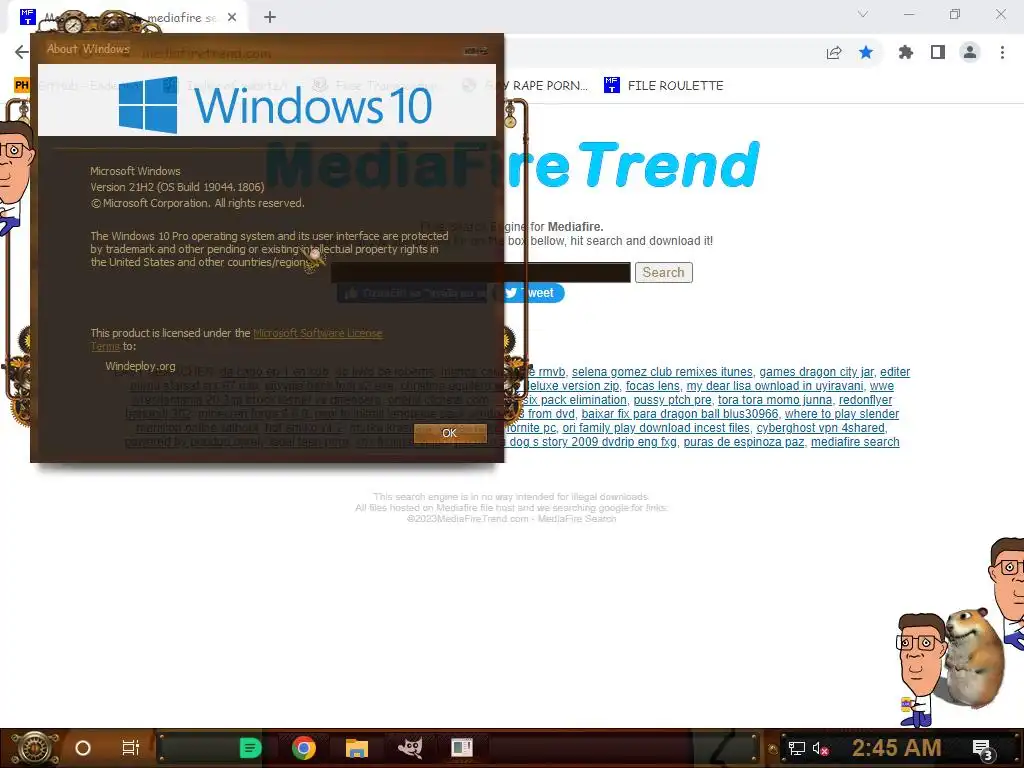The height and width of the screenshot is (768, 1024).
Task: Open the 'editer' link
Action: point(895,372)
